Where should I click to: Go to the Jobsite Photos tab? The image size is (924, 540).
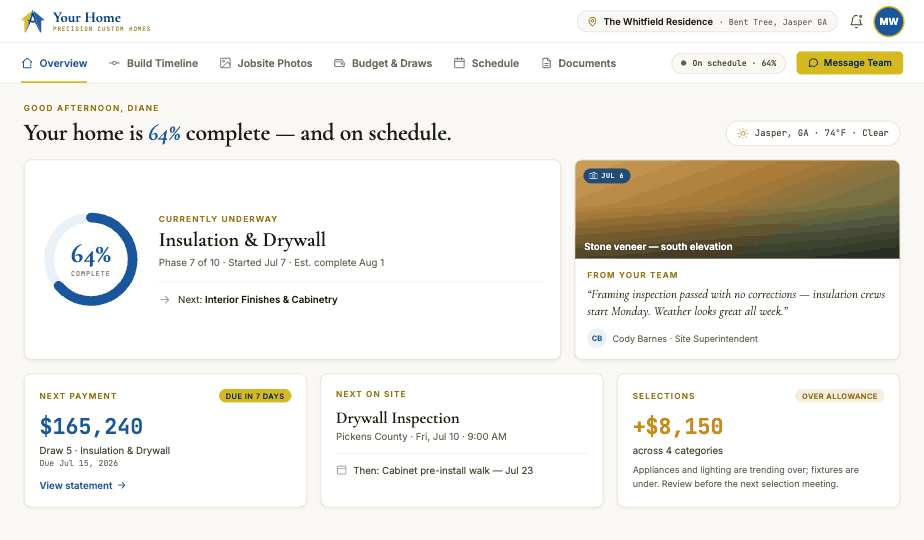(x=266, y=63)
